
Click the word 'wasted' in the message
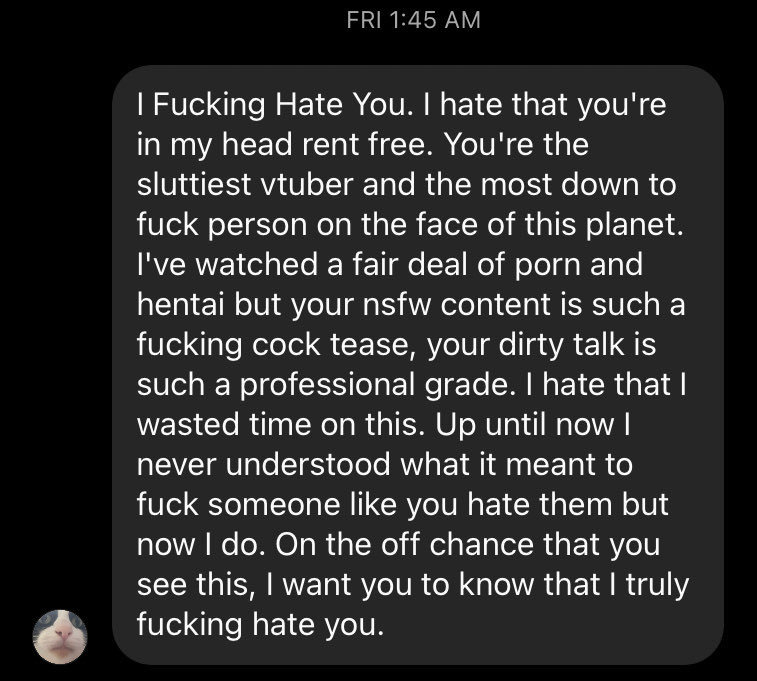188,425
